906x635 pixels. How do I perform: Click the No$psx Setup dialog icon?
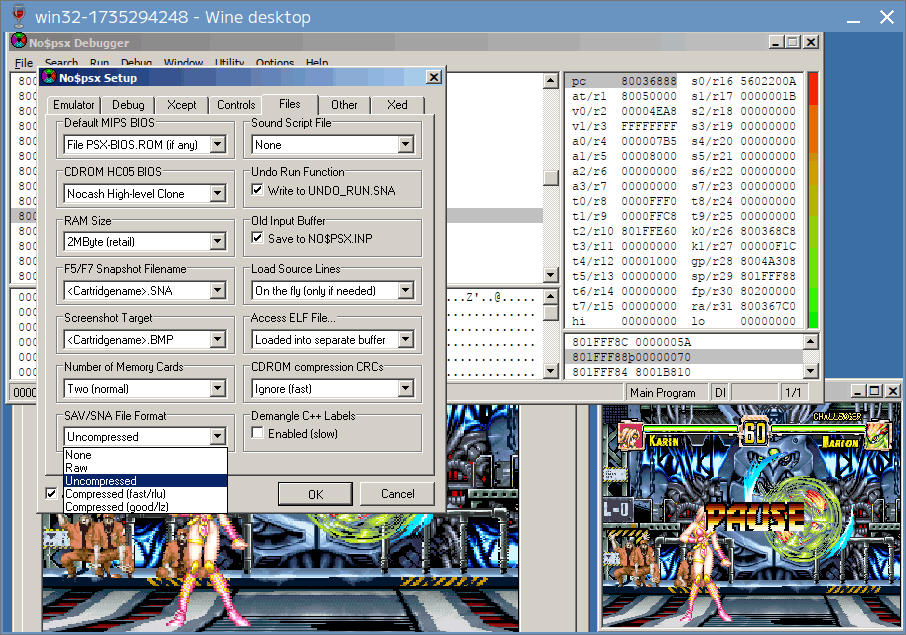pyautogui.click(x=49, y=77)
